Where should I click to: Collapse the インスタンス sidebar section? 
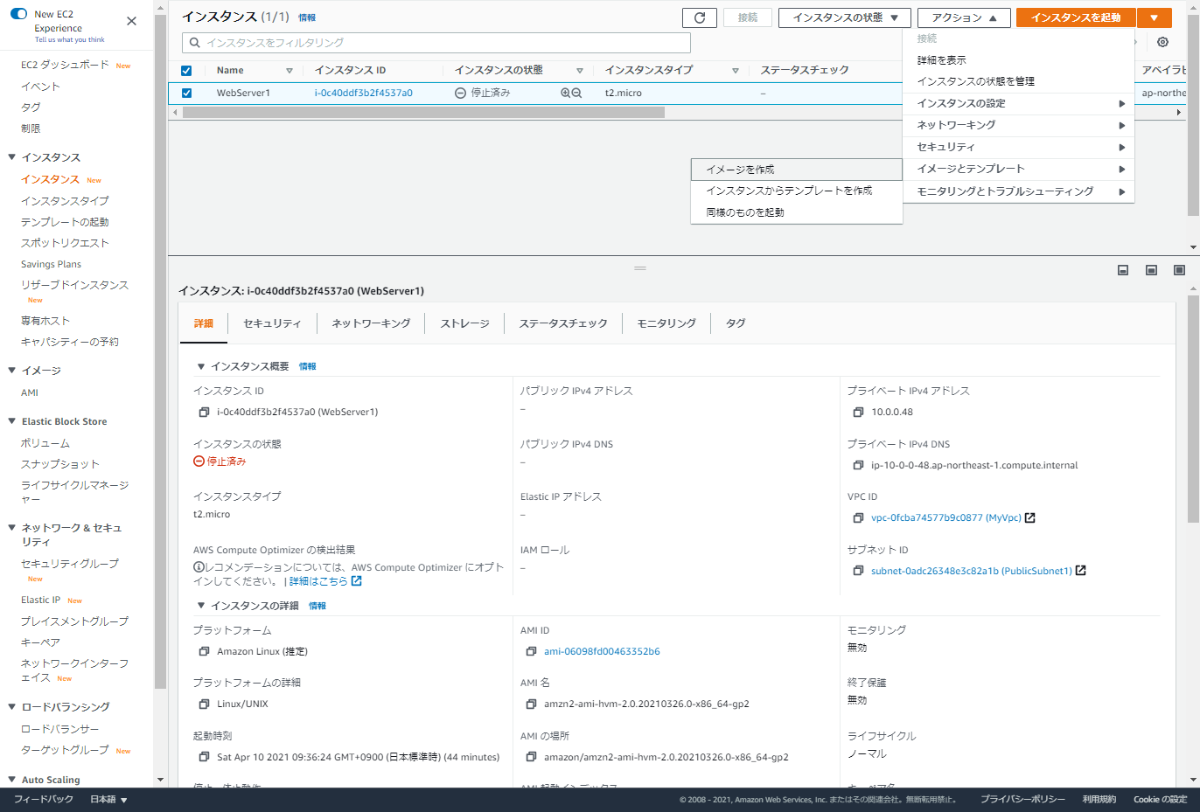point(12,158)
